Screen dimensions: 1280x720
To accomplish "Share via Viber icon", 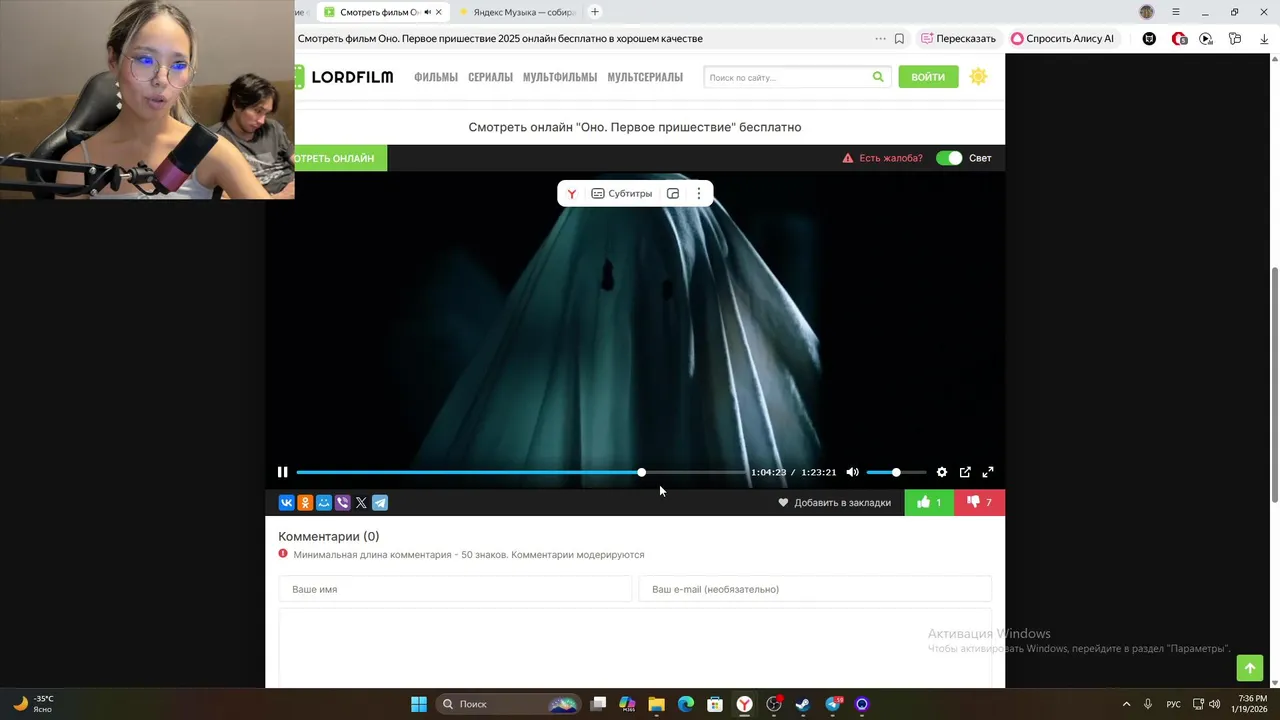I will [x=342, y=503].
